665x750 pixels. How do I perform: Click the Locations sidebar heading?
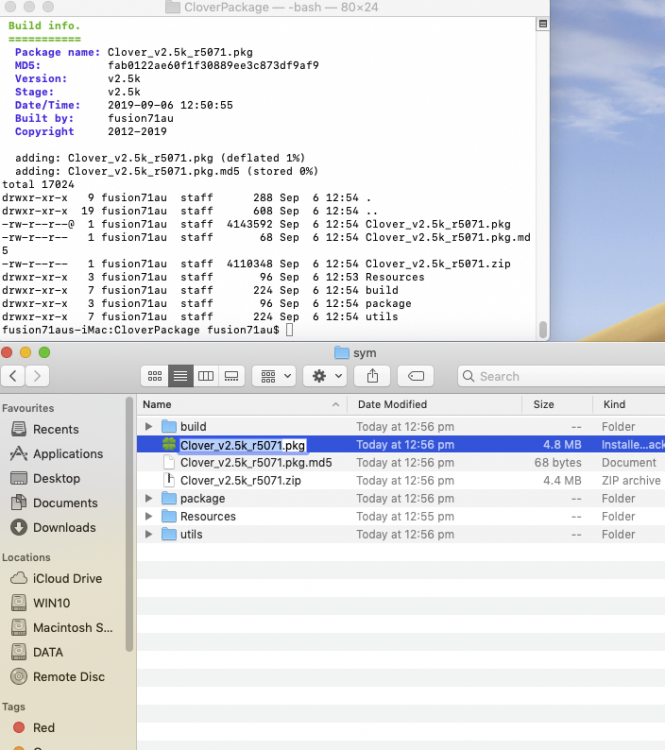coord(26,557)
